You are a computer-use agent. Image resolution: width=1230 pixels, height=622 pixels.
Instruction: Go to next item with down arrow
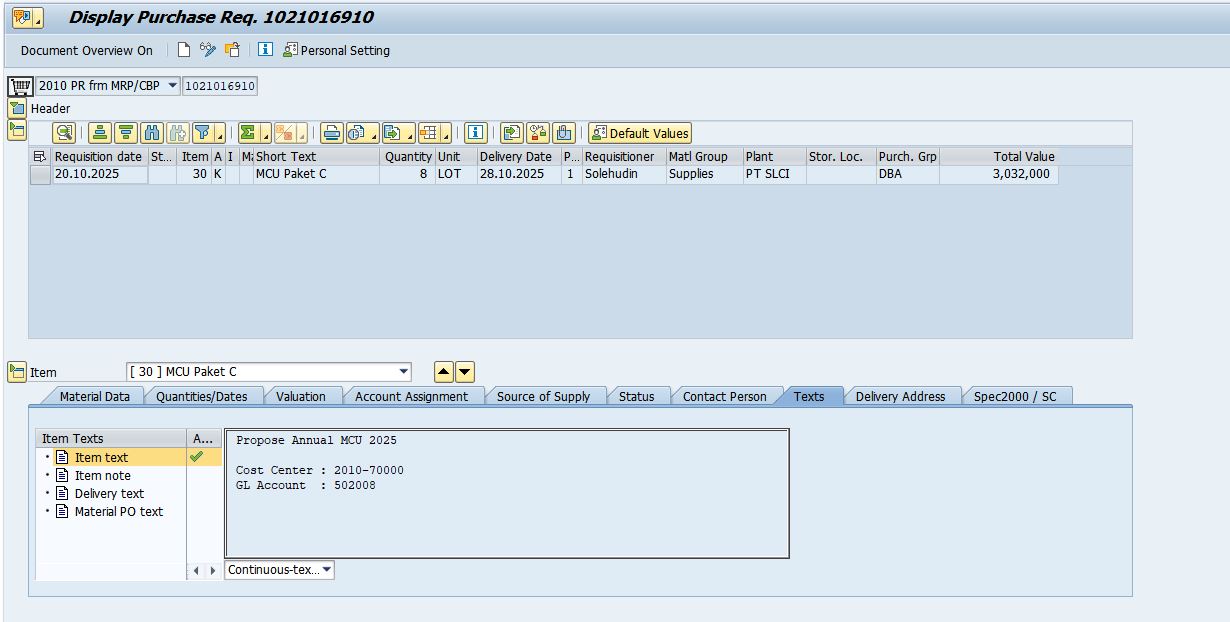[465, 372]
